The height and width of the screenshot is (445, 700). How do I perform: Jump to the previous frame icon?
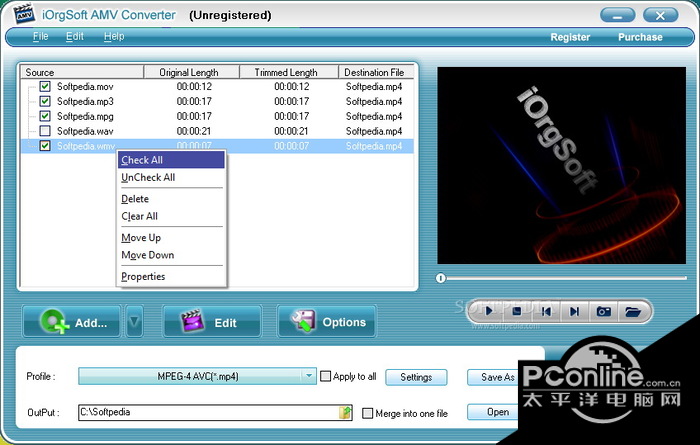pos(546,312)
